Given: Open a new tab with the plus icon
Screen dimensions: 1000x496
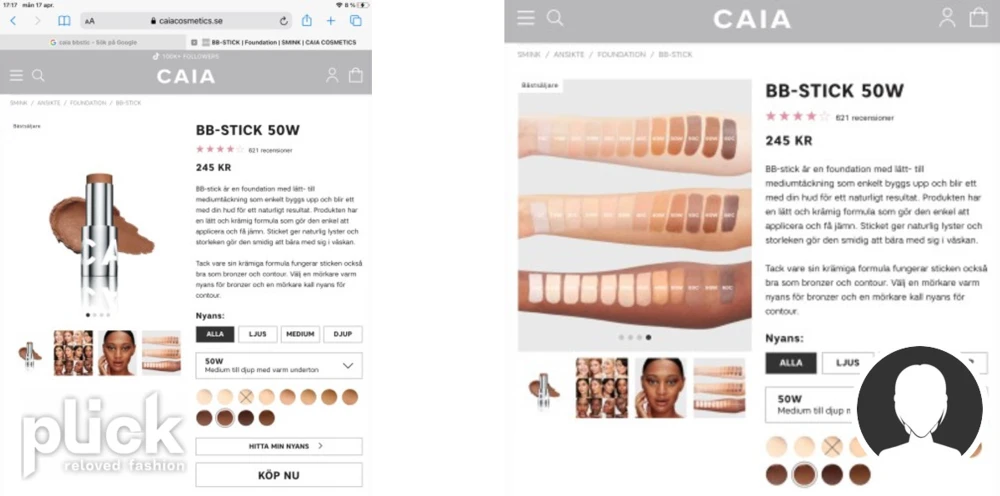Looking at the screenshot, I should [331, 21].
